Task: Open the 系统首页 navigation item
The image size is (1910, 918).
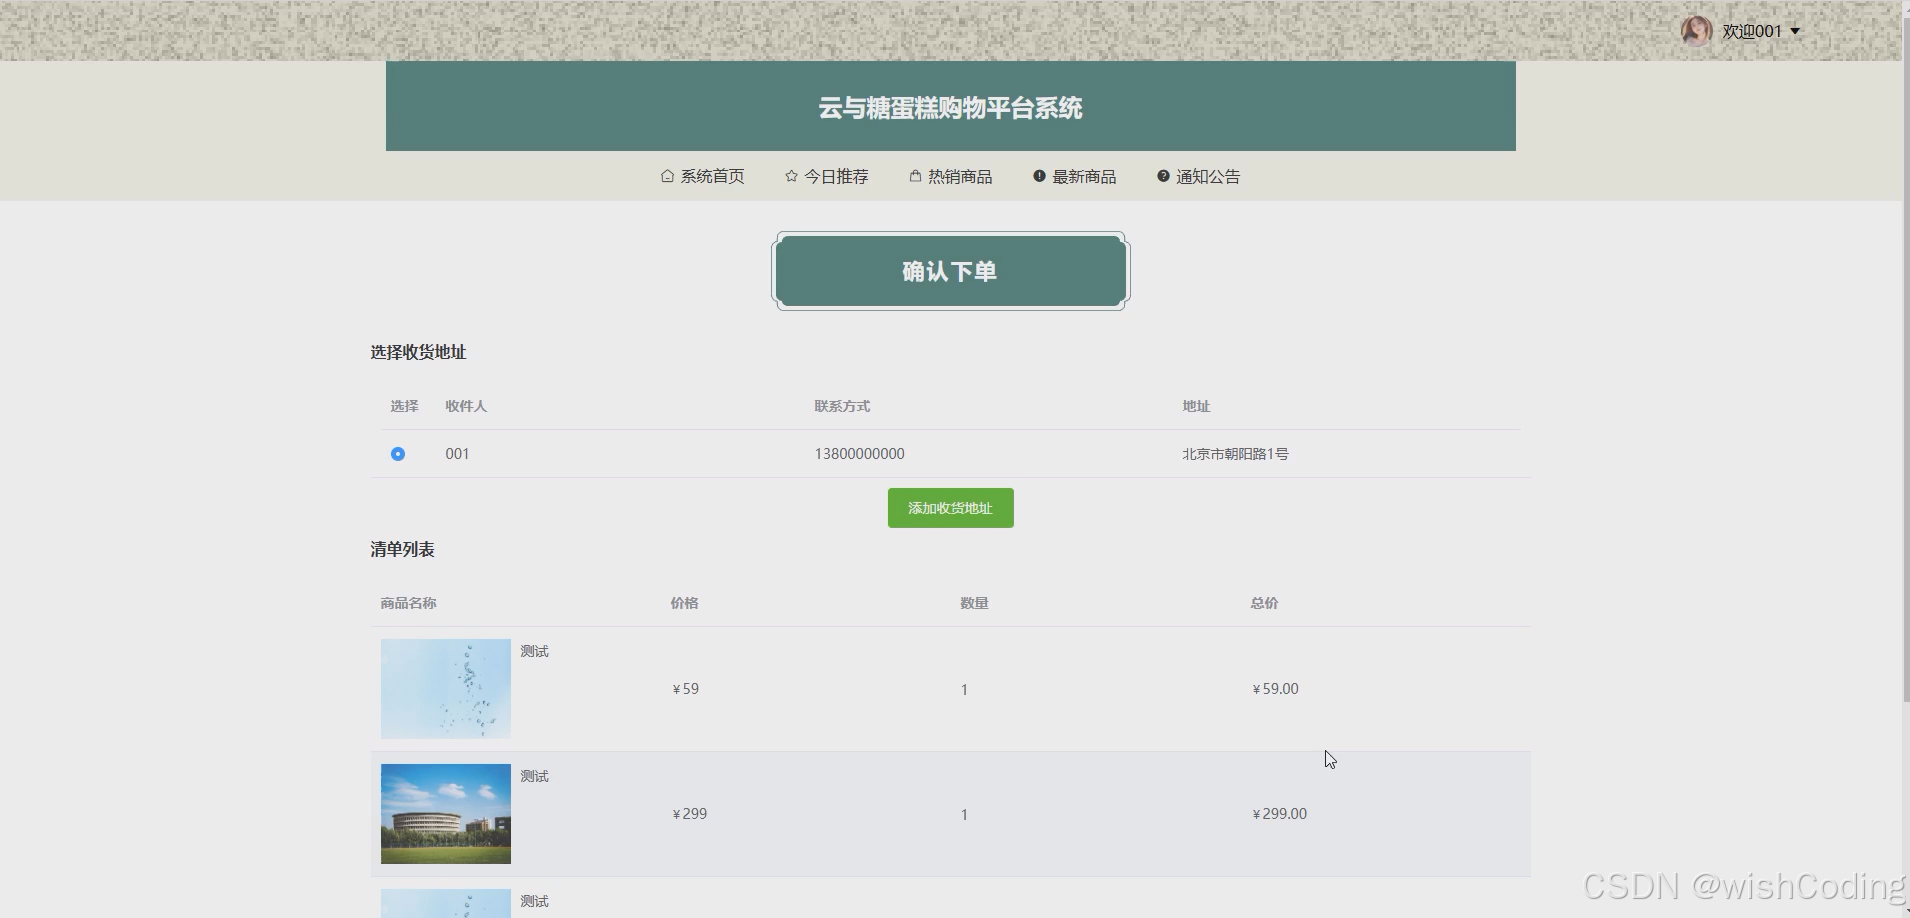Action: pyautogui.click(x=711, y=176)
